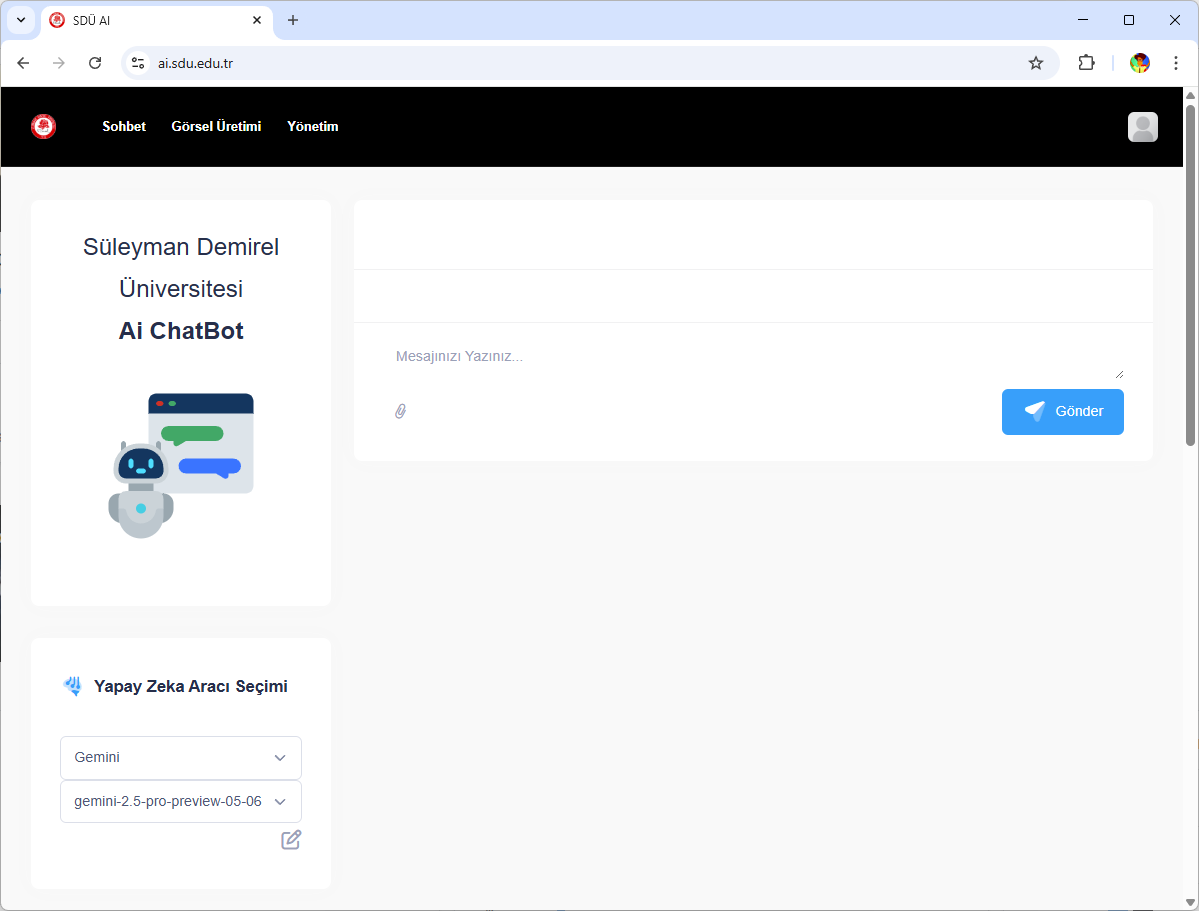Navigate to Görsel Üretimi page
The width and height of the screenshot is (1199, 911).
coord(216,127)
